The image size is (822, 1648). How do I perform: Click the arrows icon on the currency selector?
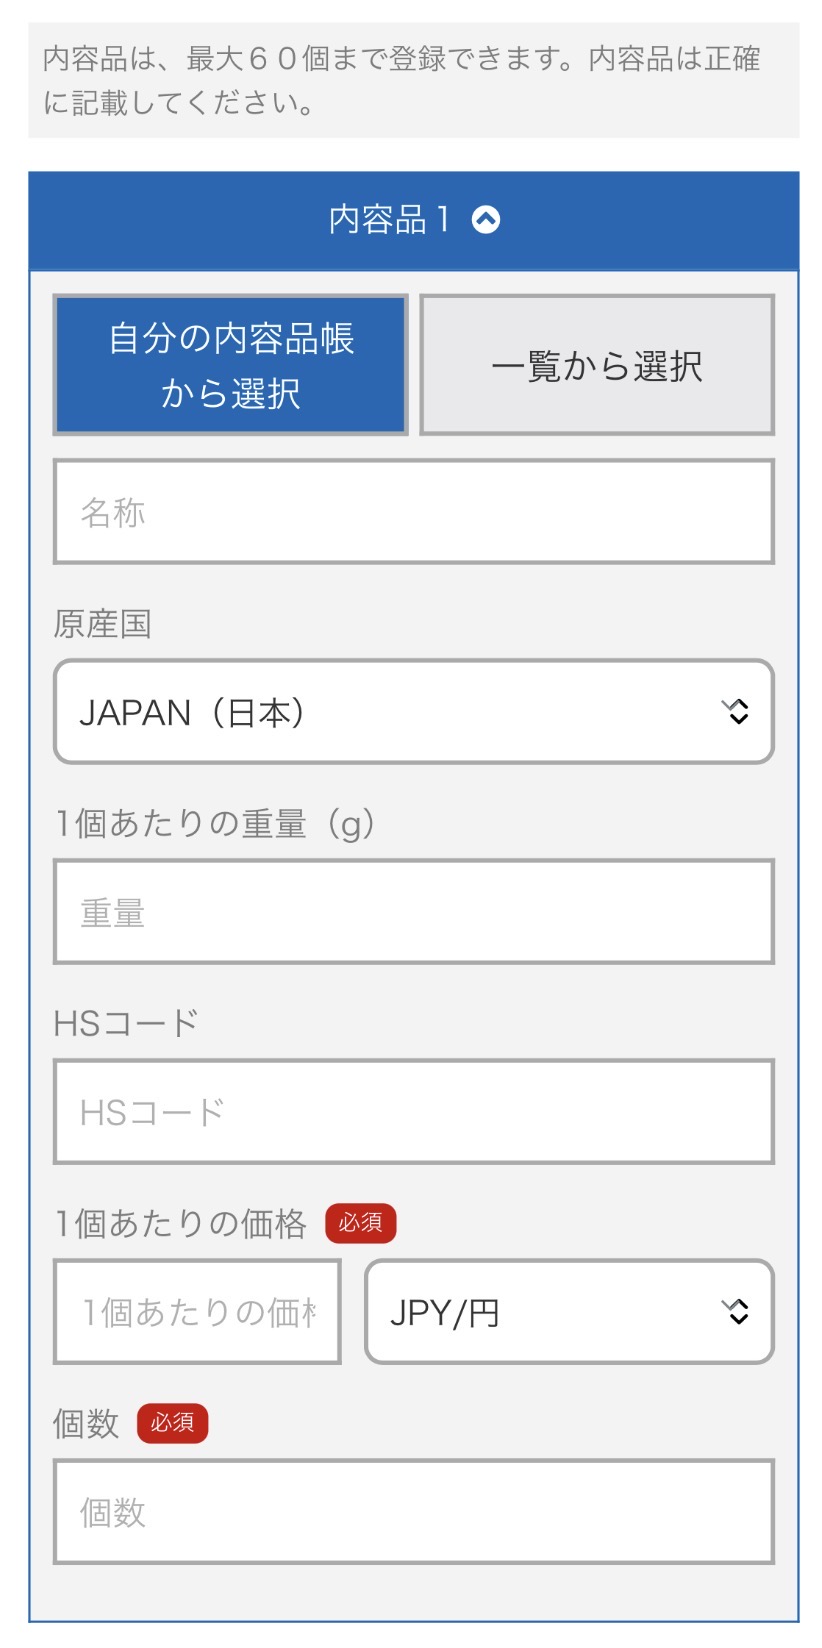click(736, 1312)
